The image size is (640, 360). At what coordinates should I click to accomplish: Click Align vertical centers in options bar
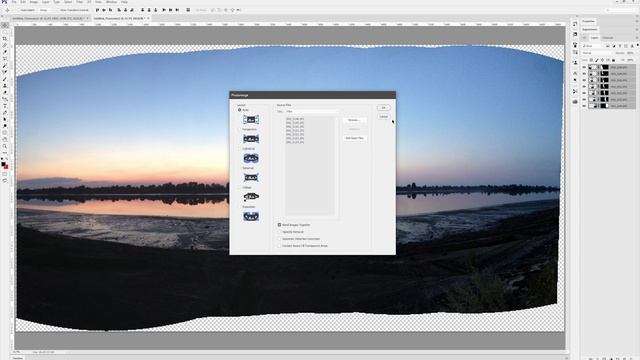click(104, 10)
